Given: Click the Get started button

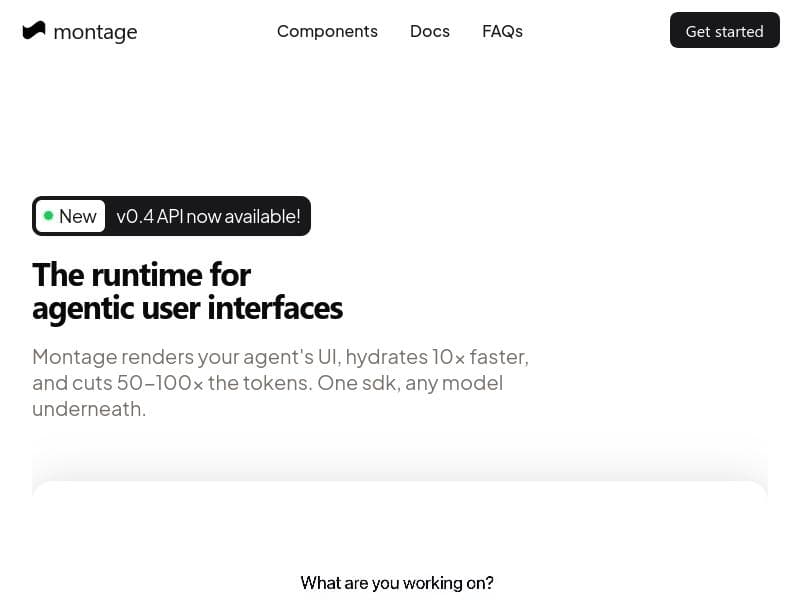Looking at the screenshot, I should [724, 30].
